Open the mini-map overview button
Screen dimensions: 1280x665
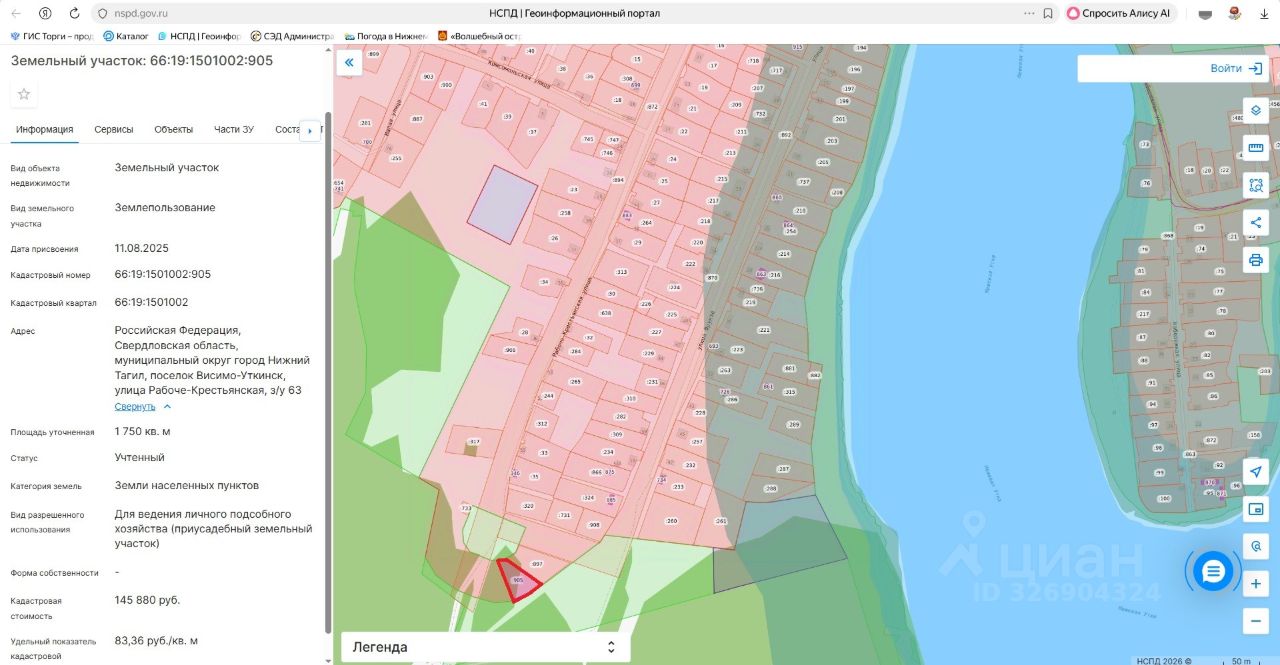tap(1256, 508)
